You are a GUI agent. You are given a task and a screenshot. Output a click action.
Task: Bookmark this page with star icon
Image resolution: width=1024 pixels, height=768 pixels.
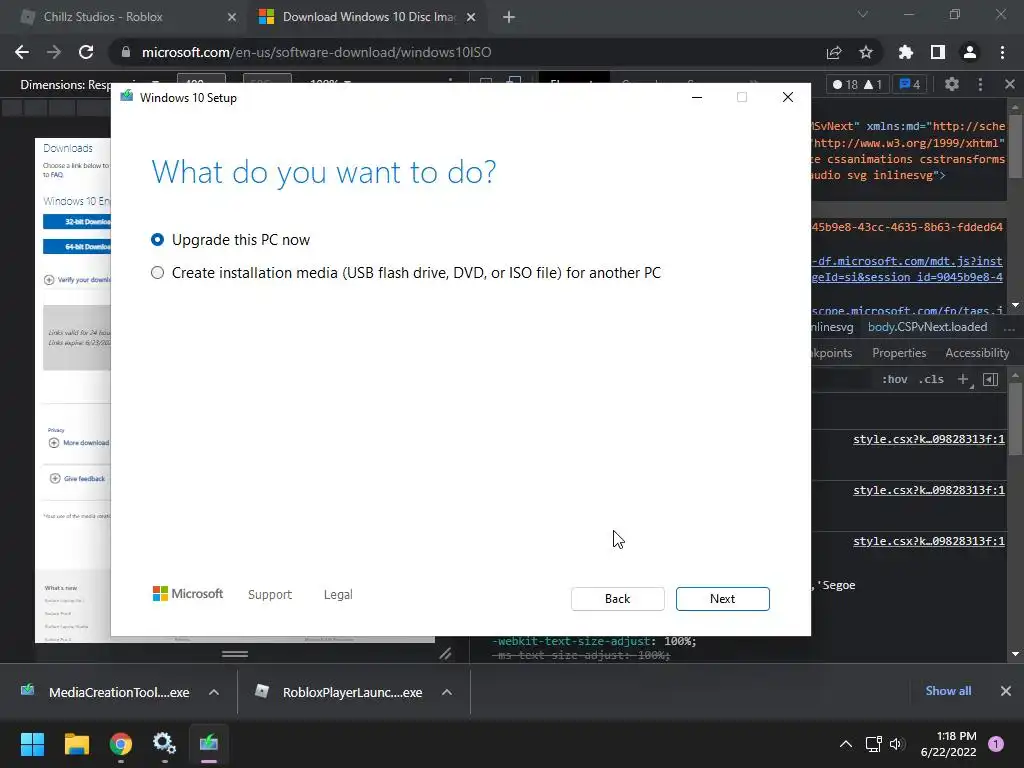(x=865, y=52)
